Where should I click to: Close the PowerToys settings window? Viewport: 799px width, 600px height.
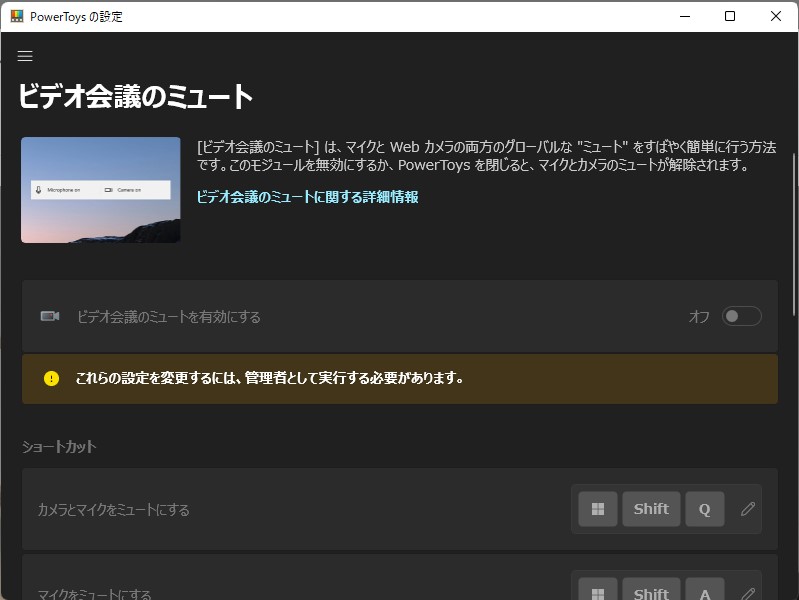click(x=776, y=16)
